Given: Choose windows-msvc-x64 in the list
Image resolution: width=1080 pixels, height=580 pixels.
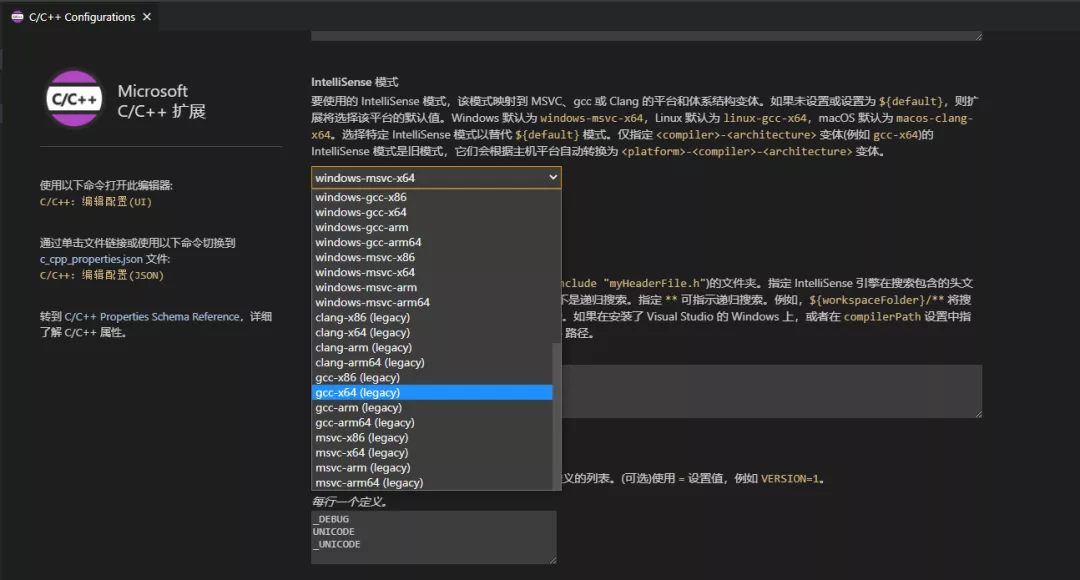Looking at the screenshot, I should pos(432,273).
